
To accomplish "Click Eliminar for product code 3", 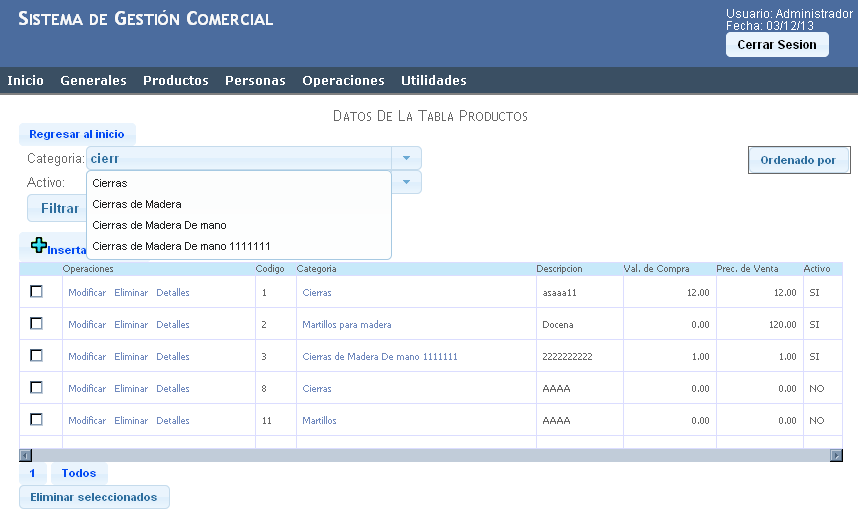I will click(131, 357).
